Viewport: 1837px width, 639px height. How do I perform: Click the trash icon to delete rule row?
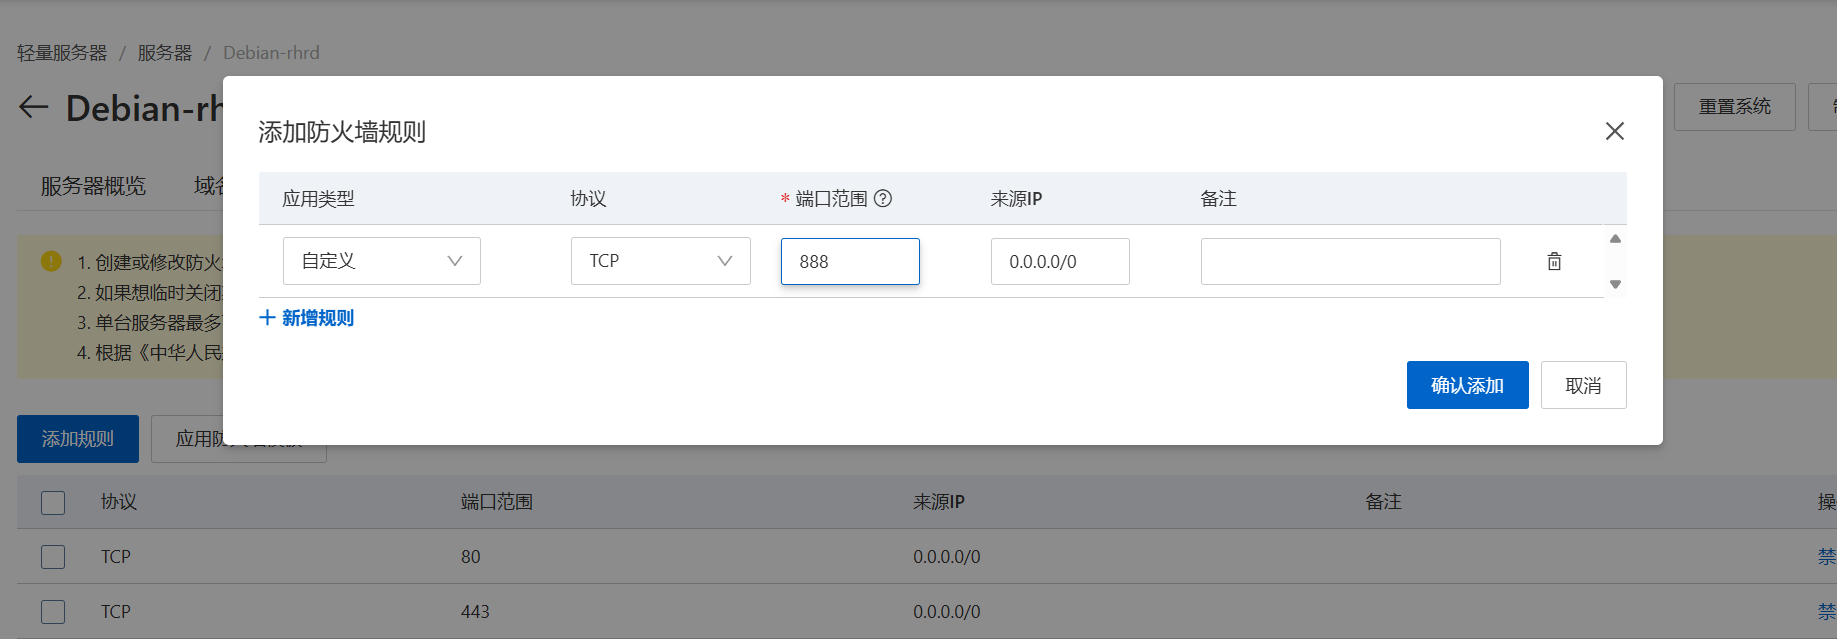click(x=1554, y=261)
